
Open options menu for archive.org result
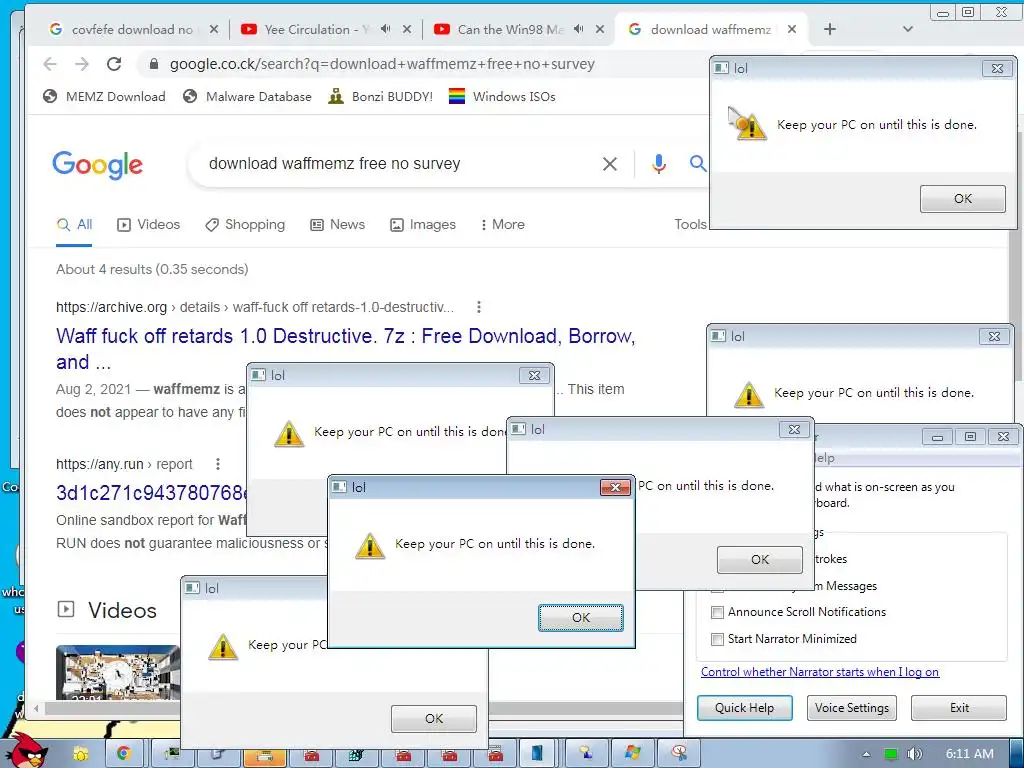click(479, 307)
